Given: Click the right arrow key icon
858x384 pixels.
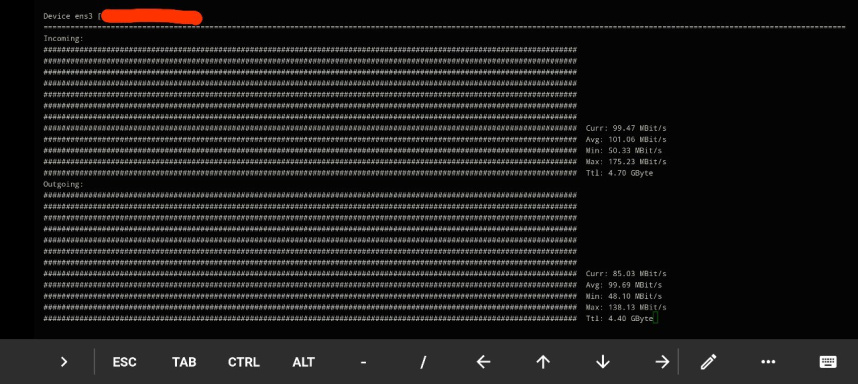Looking at the screenshot, I should tap(662, 362).
